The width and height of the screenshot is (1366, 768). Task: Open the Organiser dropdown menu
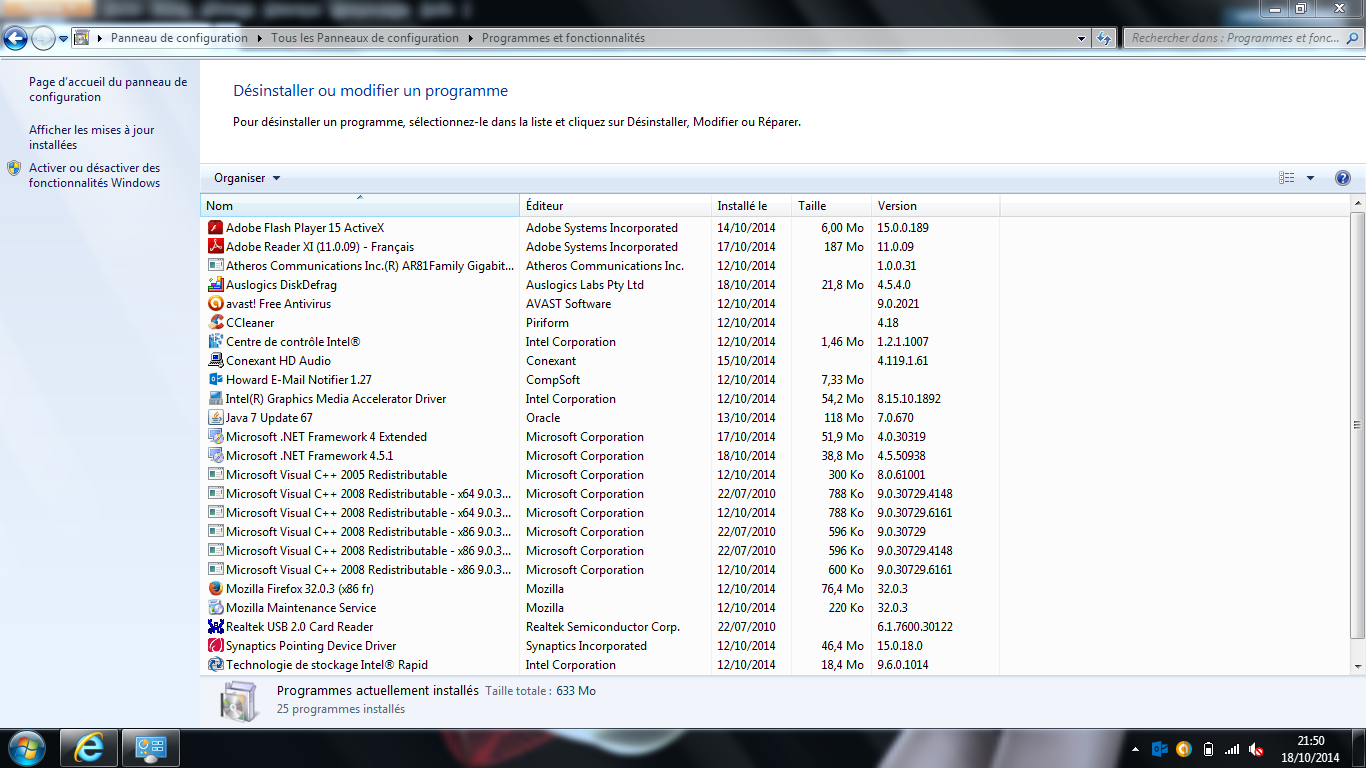pos(247,178)
